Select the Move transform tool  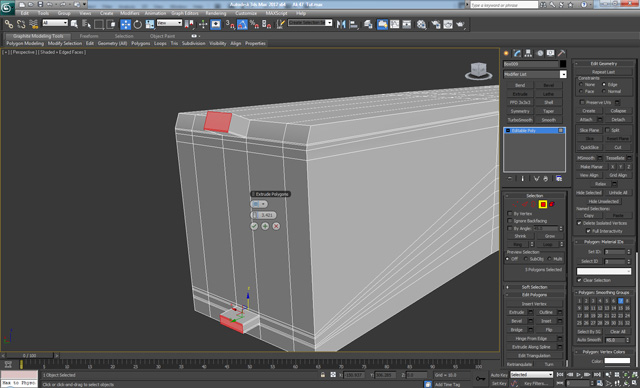(126, 24)
